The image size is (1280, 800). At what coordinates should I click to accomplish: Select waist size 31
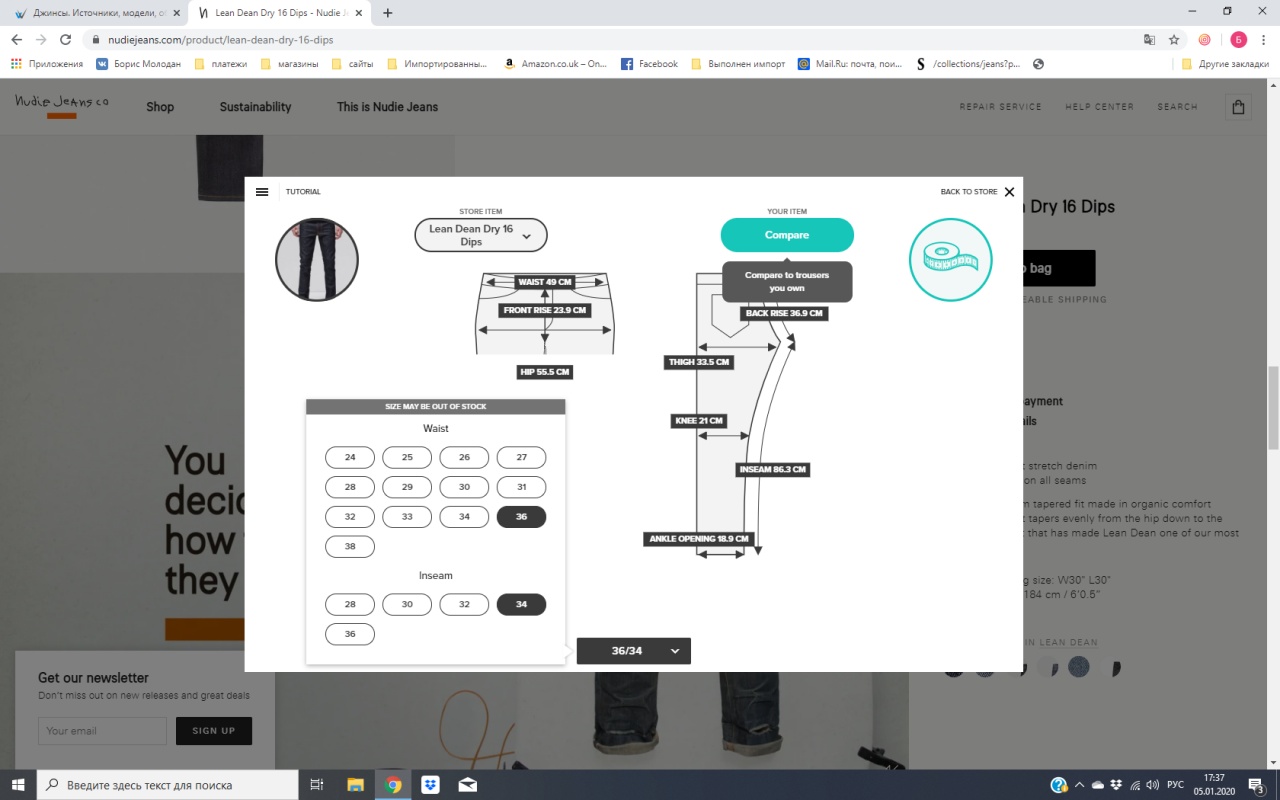(x=521, y=487)
